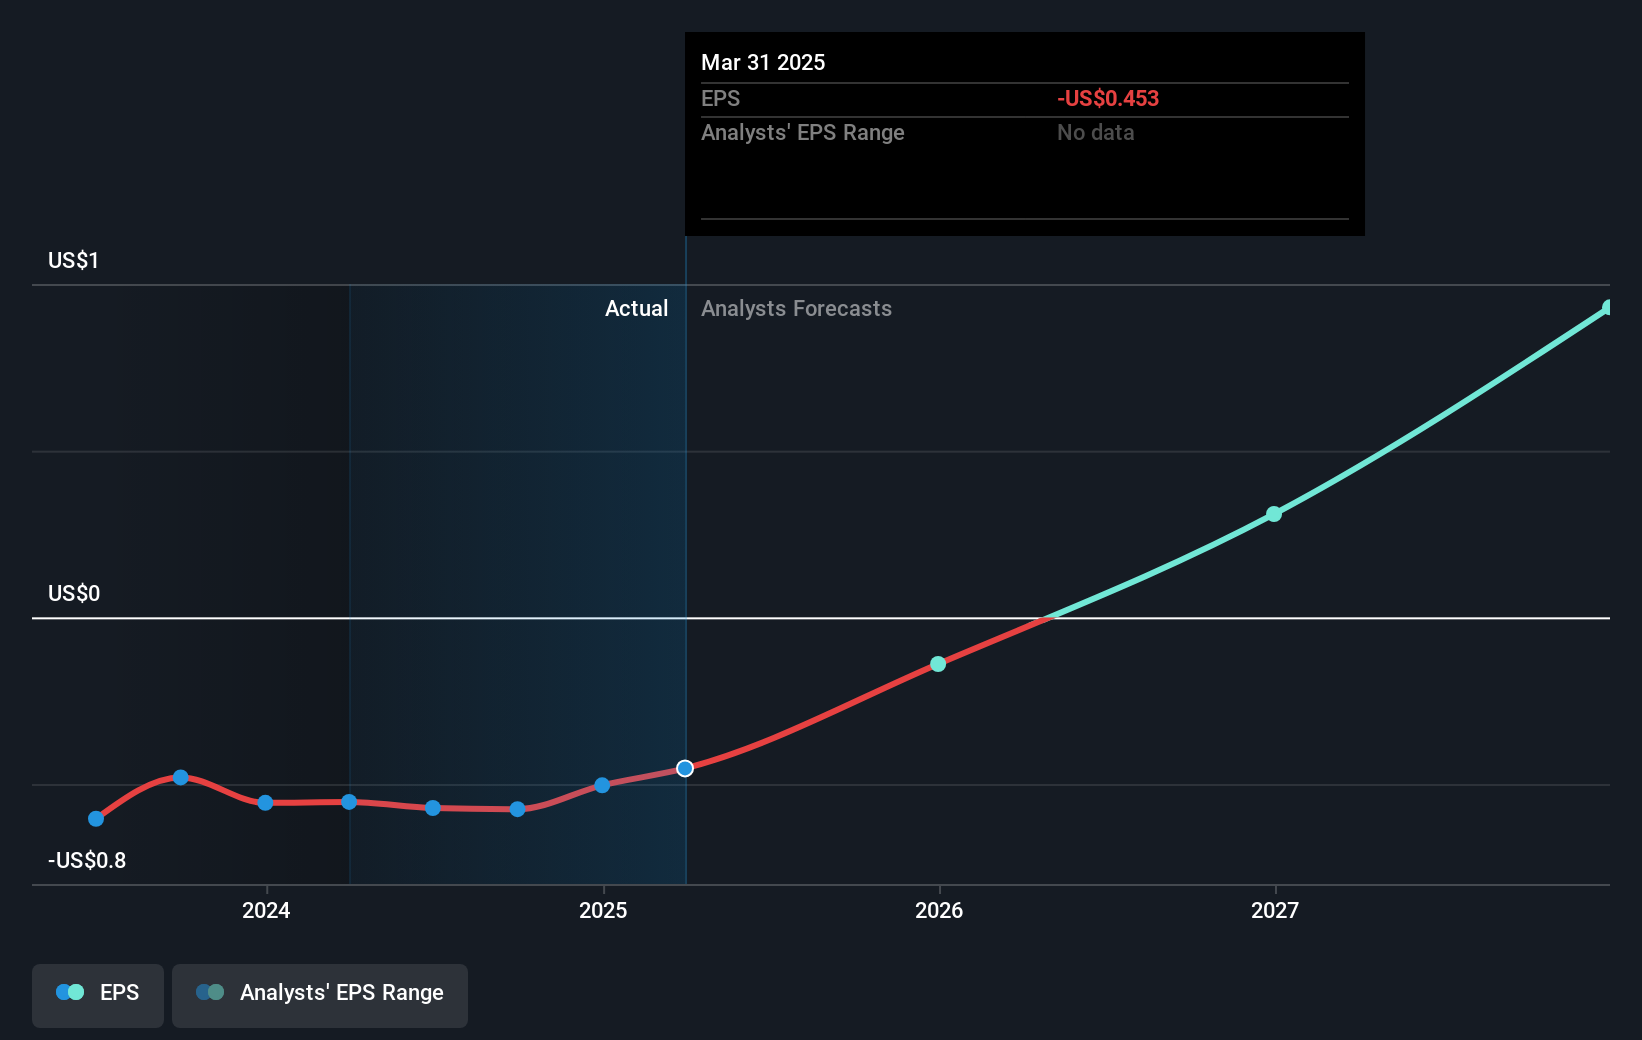Viewport: 1642px width, 1040px height.
Task: Toggle the EPS legend series
Action: [x=98, y=995]
